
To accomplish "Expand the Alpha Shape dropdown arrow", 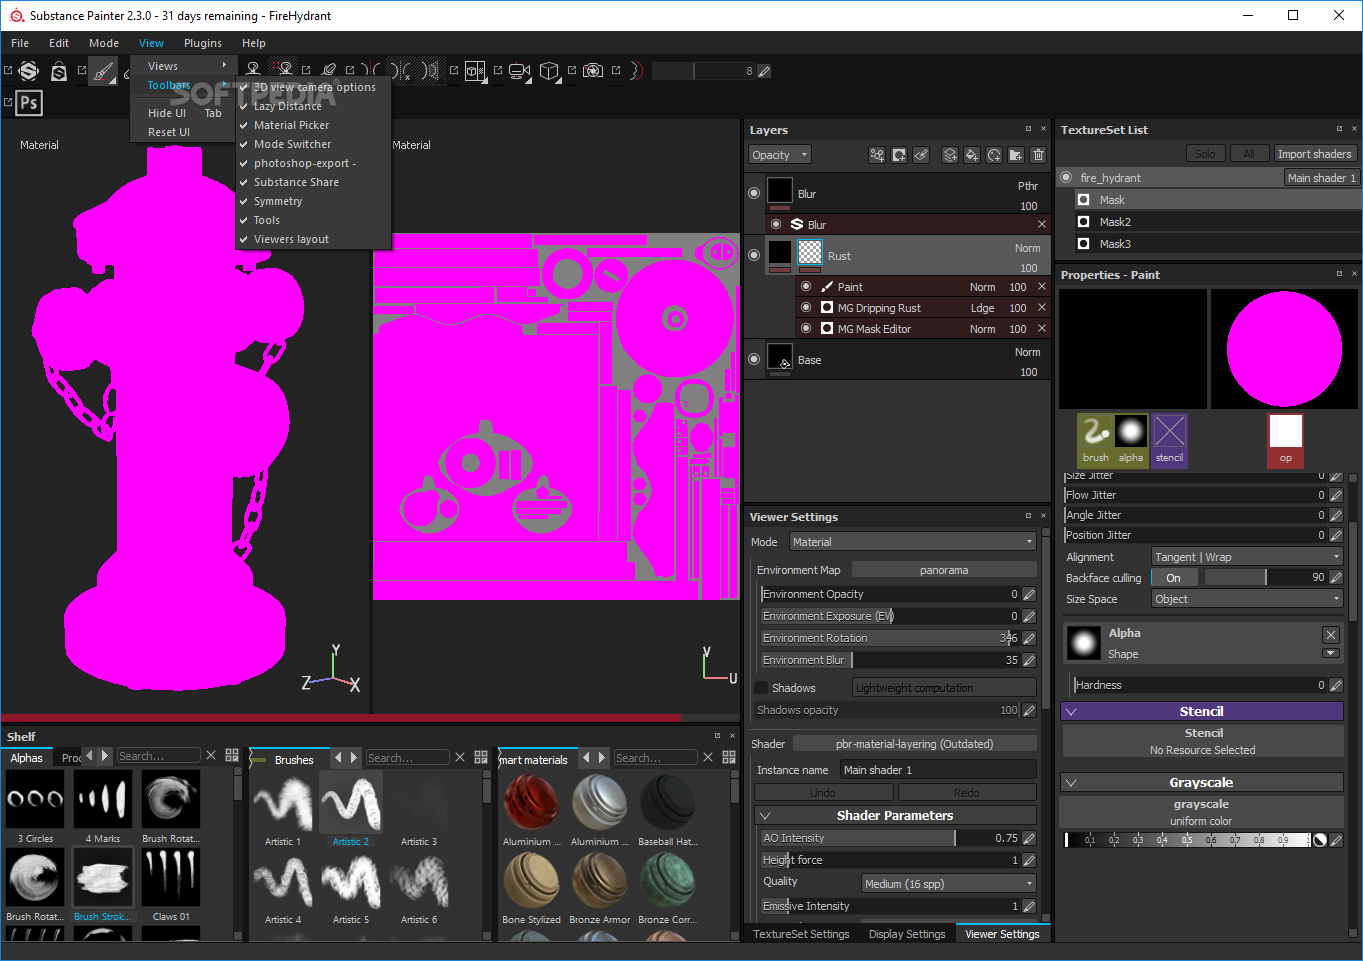I will pyautogui.click(x=1331, y=653).
